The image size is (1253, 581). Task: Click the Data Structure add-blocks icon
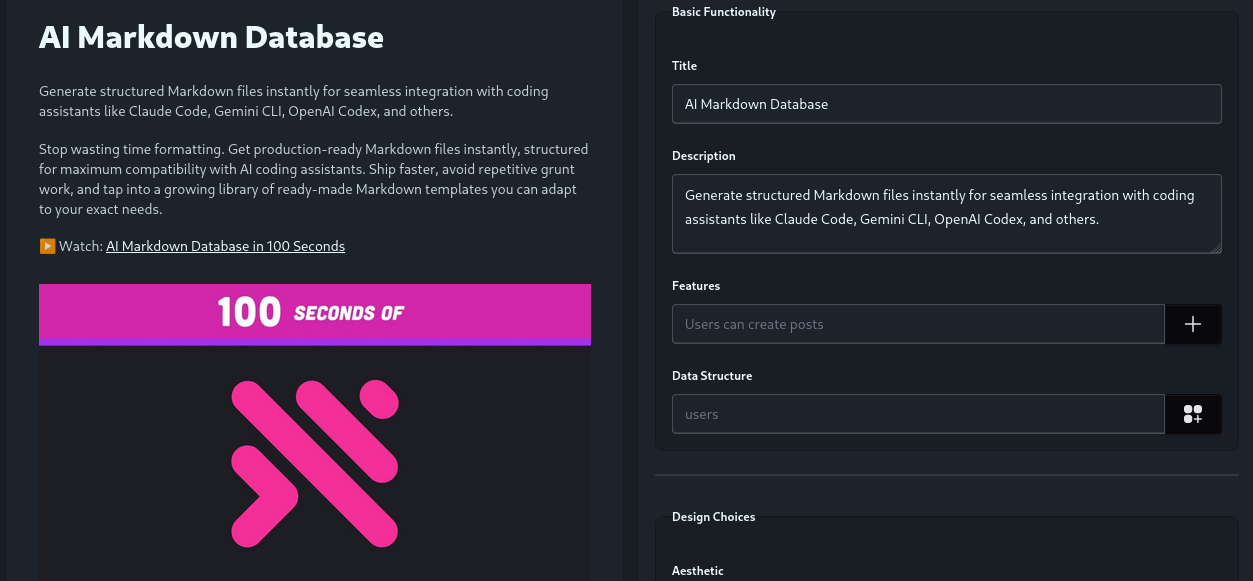pos(1193,414)
